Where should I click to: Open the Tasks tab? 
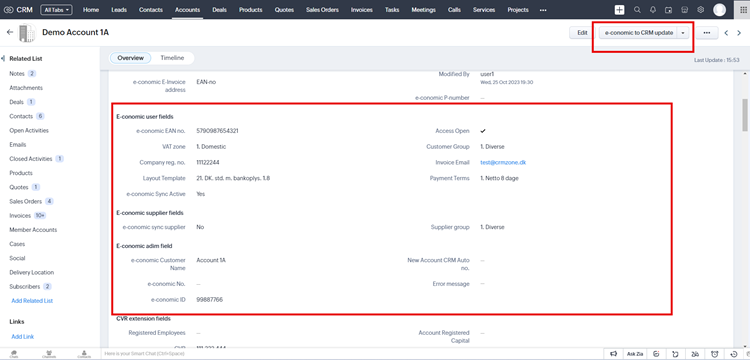tap(392, 10)
